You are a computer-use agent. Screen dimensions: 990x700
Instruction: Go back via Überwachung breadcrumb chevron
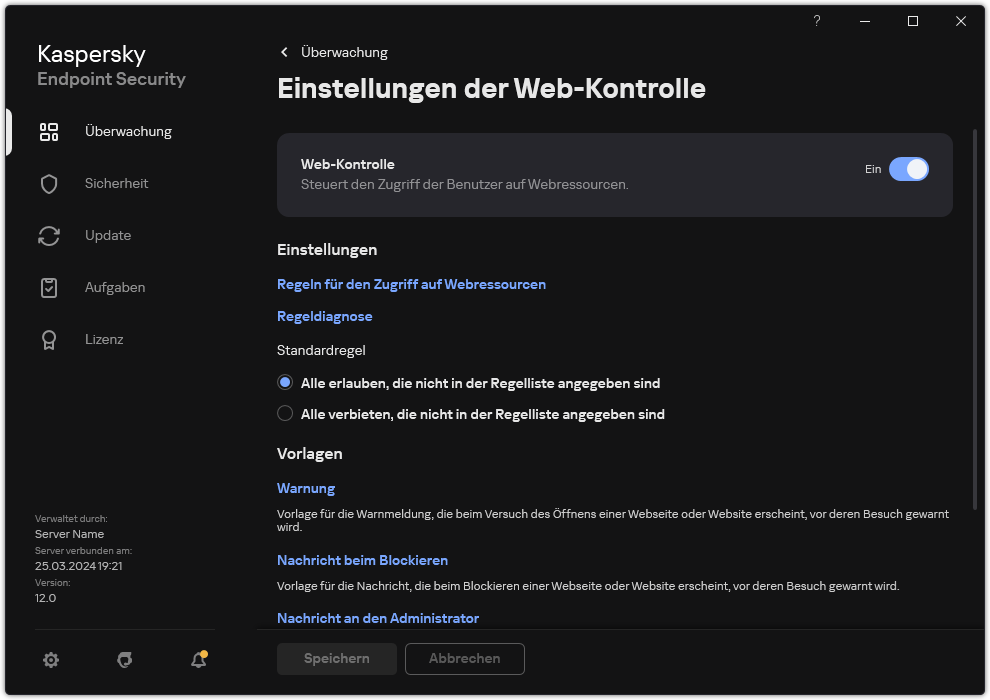coord(284,52)
